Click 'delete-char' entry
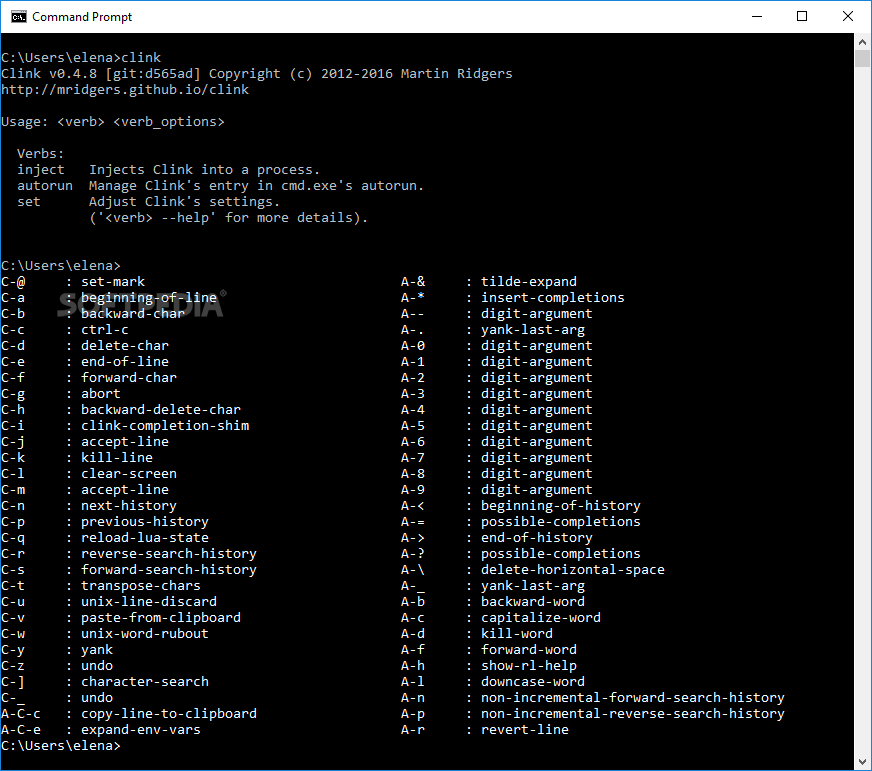Screen dimensions: 872x771 point(125,345)
